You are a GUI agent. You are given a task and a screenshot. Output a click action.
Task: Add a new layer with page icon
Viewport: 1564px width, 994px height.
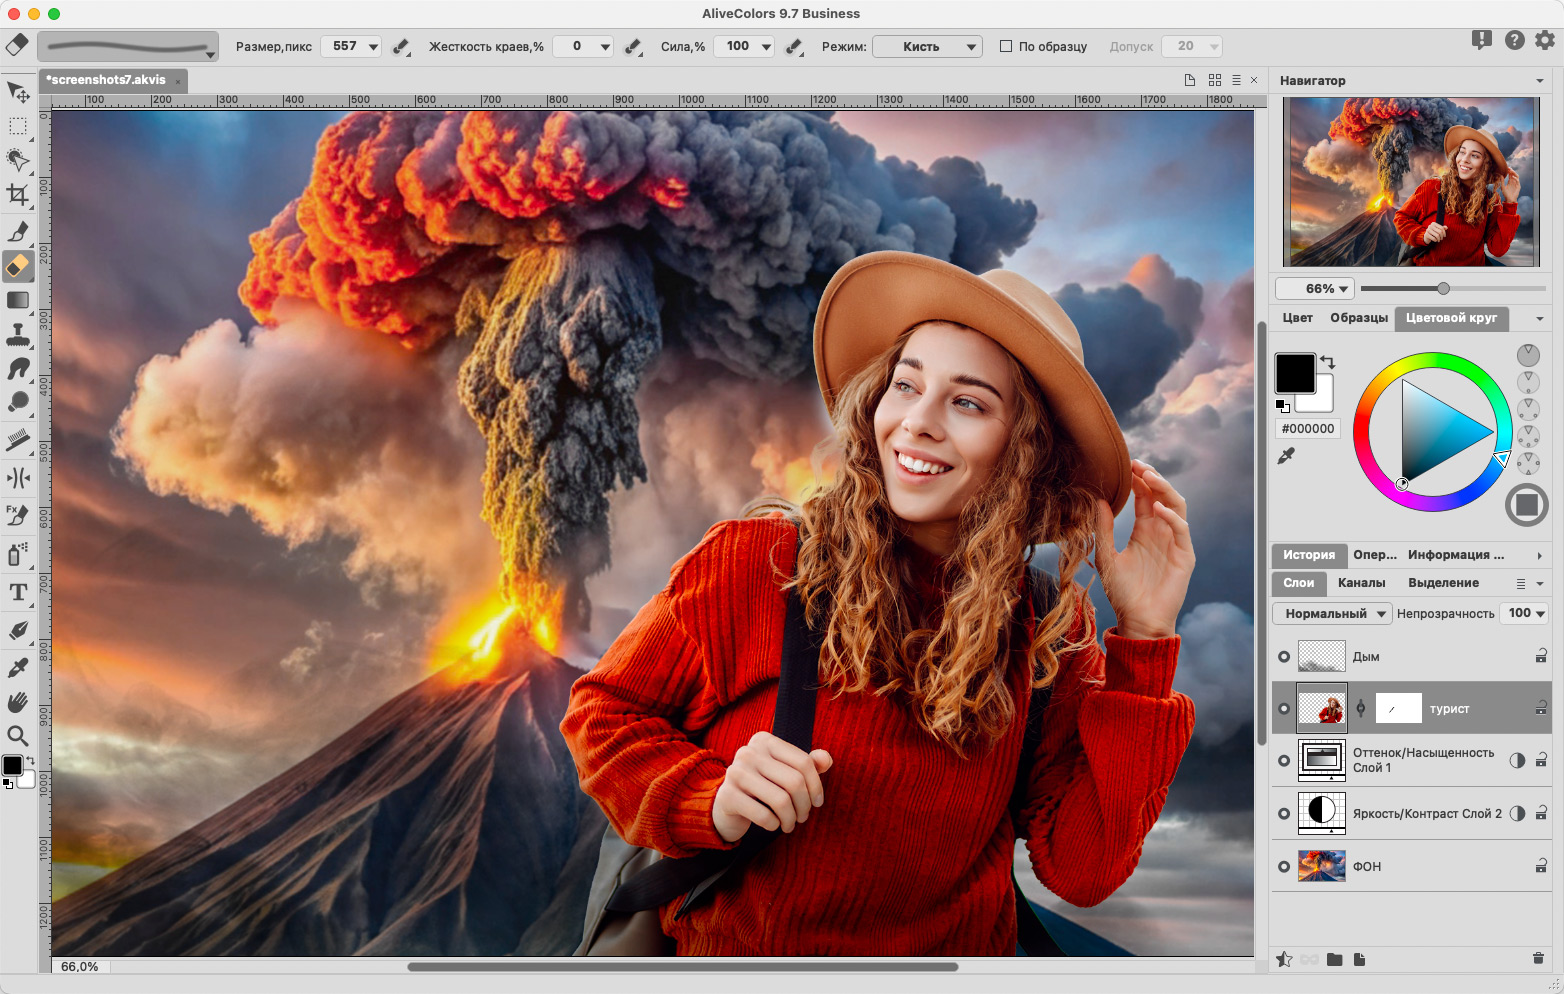point(1359,959)
